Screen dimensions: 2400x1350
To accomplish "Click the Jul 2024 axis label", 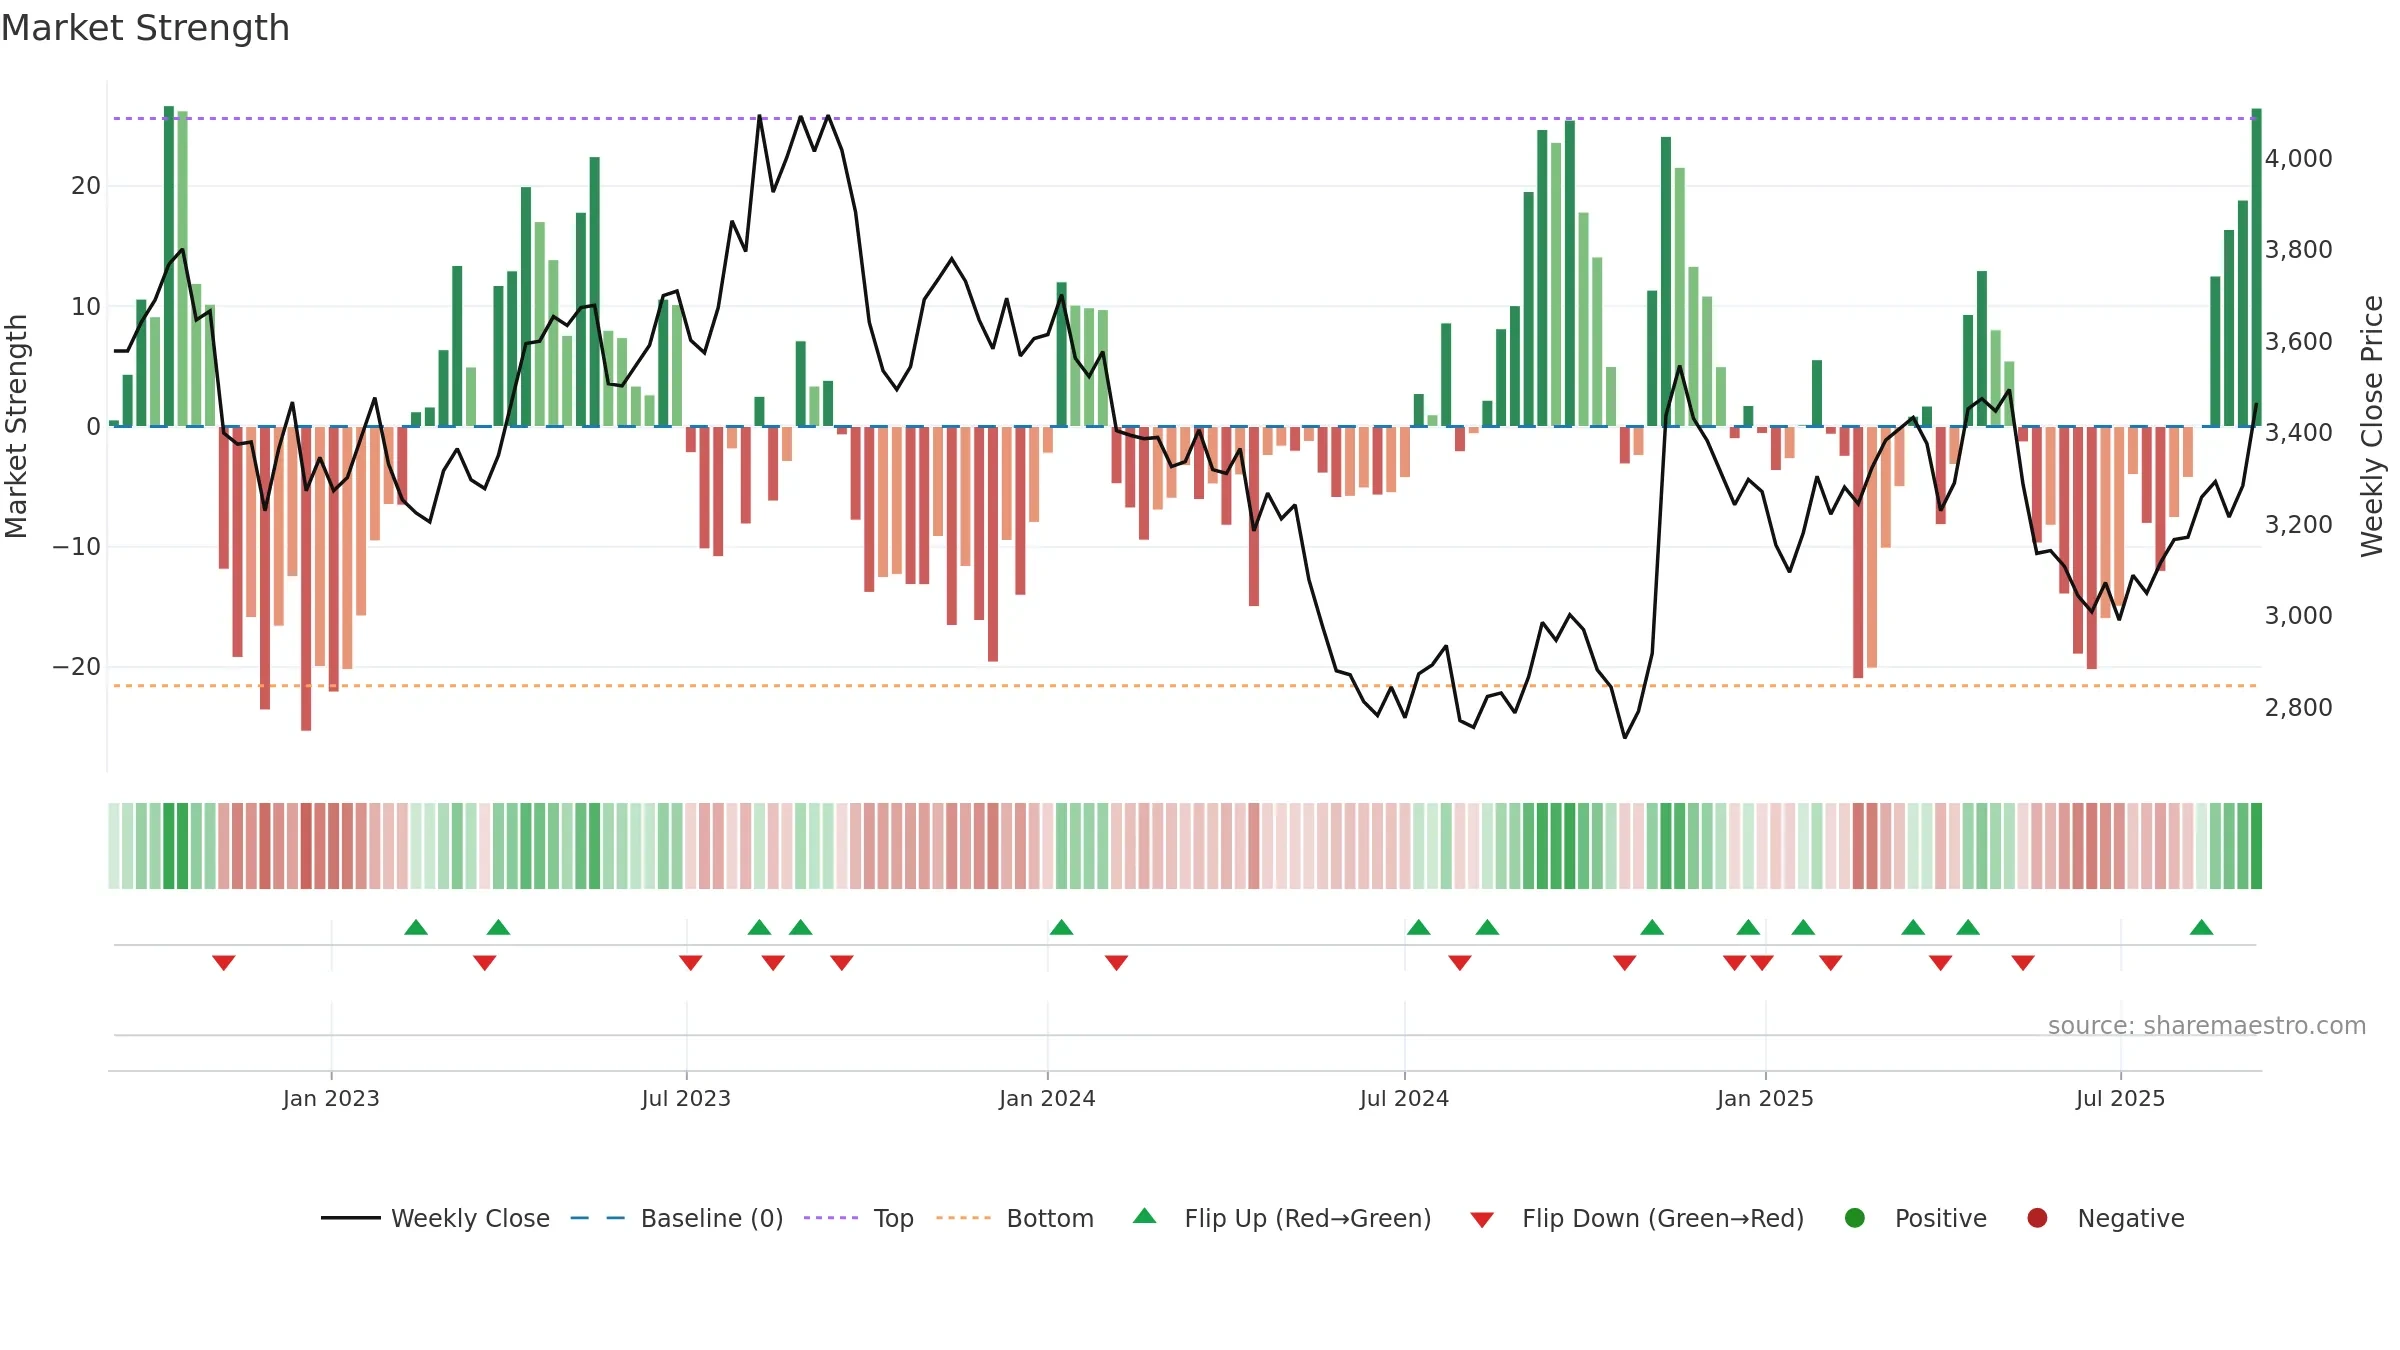I will click(x=1404, y=1098).
